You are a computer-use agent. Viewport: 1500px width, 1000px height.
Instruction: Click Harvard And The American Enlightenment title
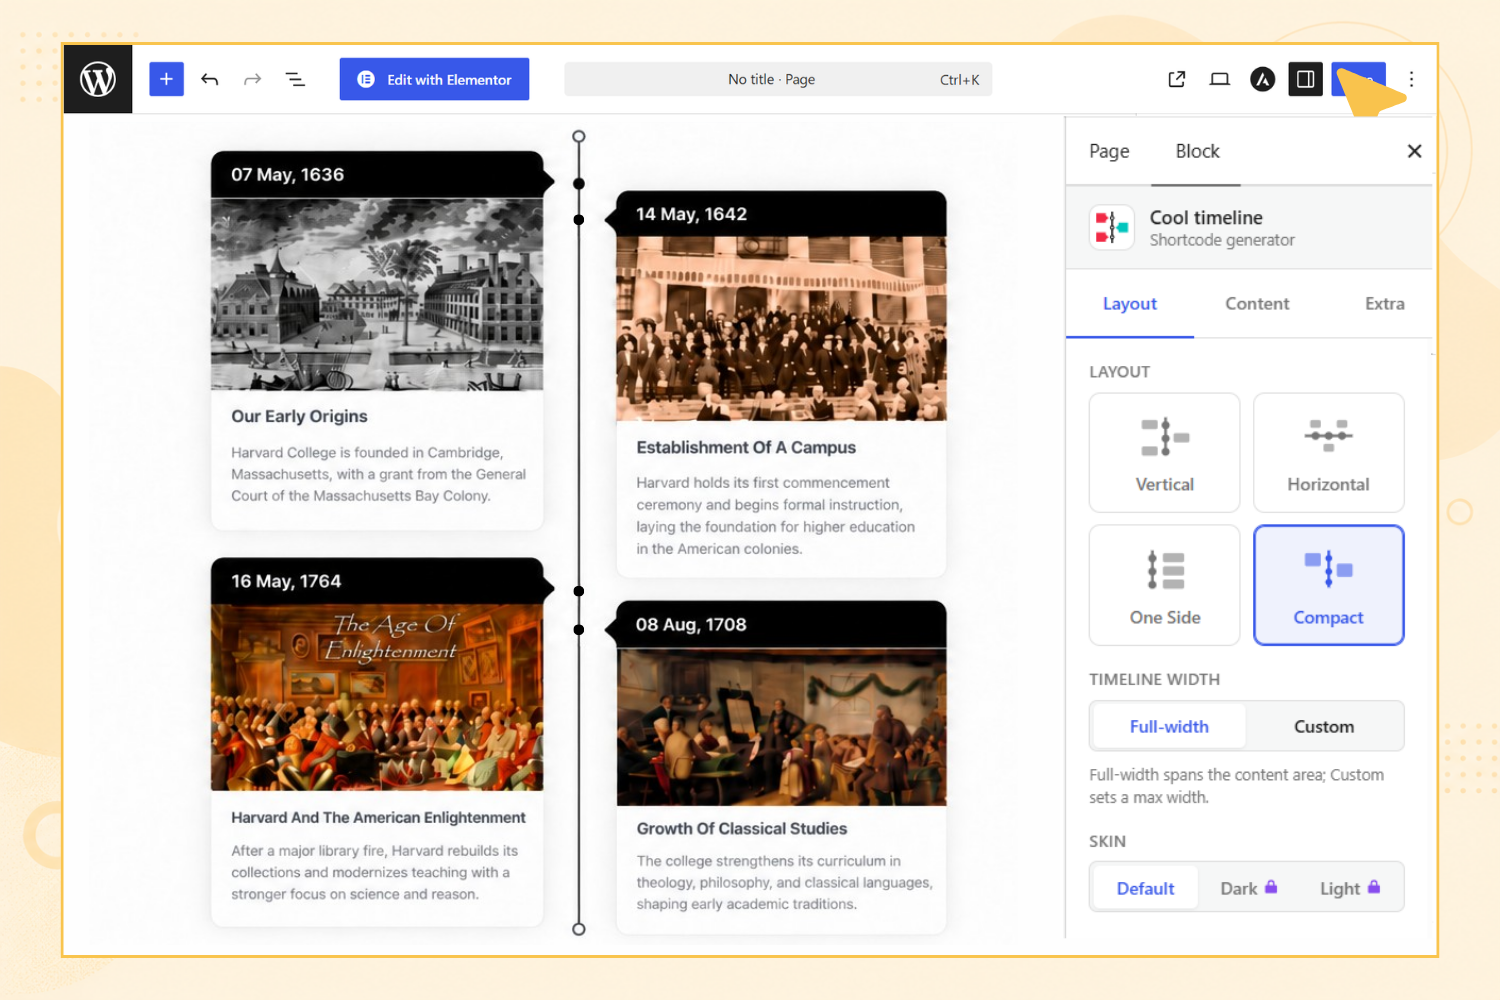coord(378,817)
